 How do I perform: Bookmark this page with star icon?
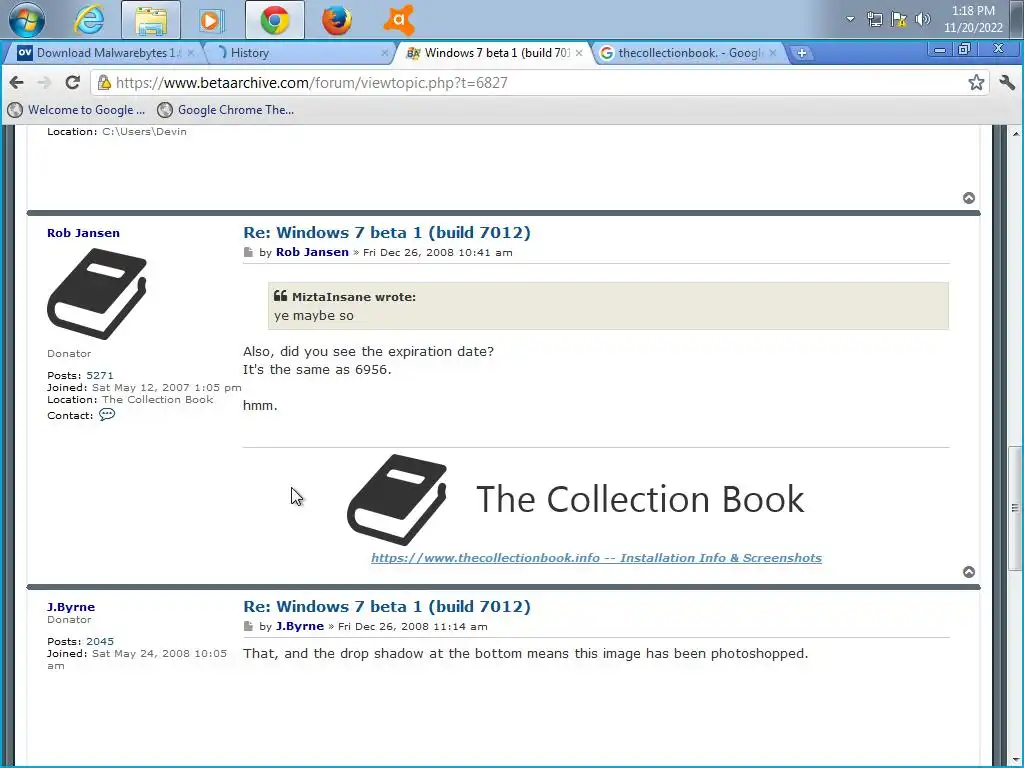tap(976, 82)
